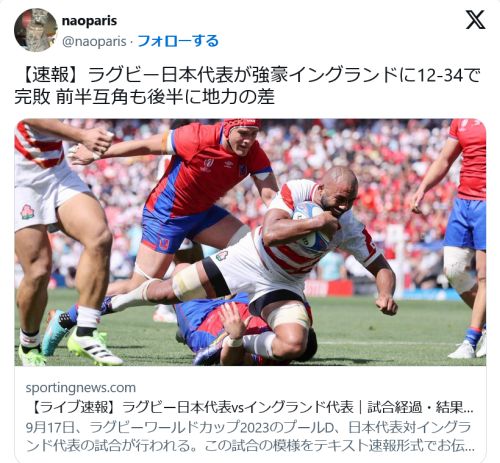Click the neon green boot in the photo
This screenshot has height=463, width=500.
tap(95, 347)
